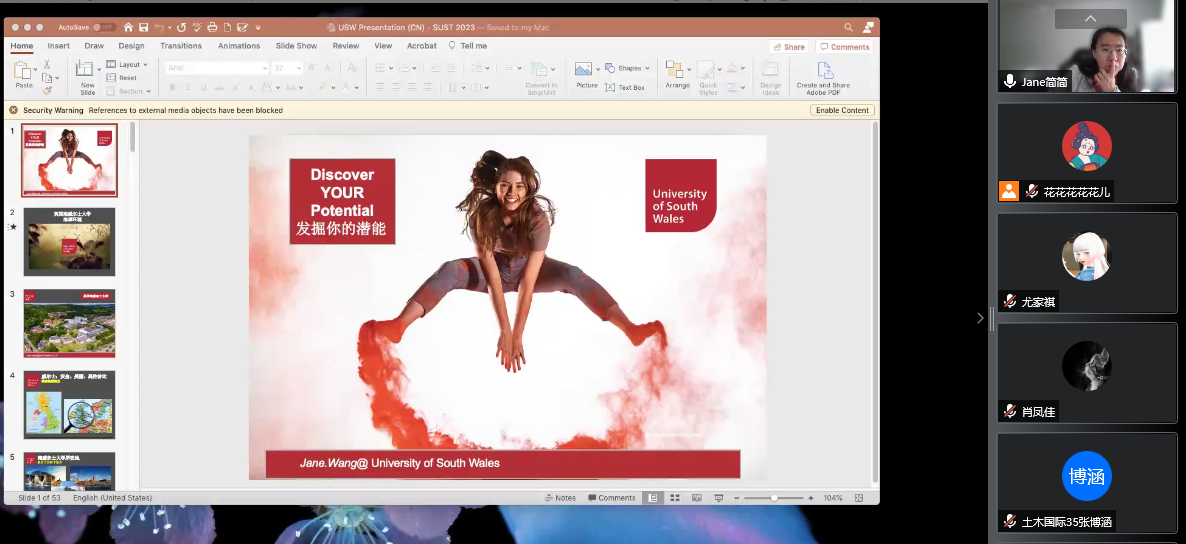The image size is (1186, 544).
Task: Insert a Text Box
Action: [x=626, y=88]
